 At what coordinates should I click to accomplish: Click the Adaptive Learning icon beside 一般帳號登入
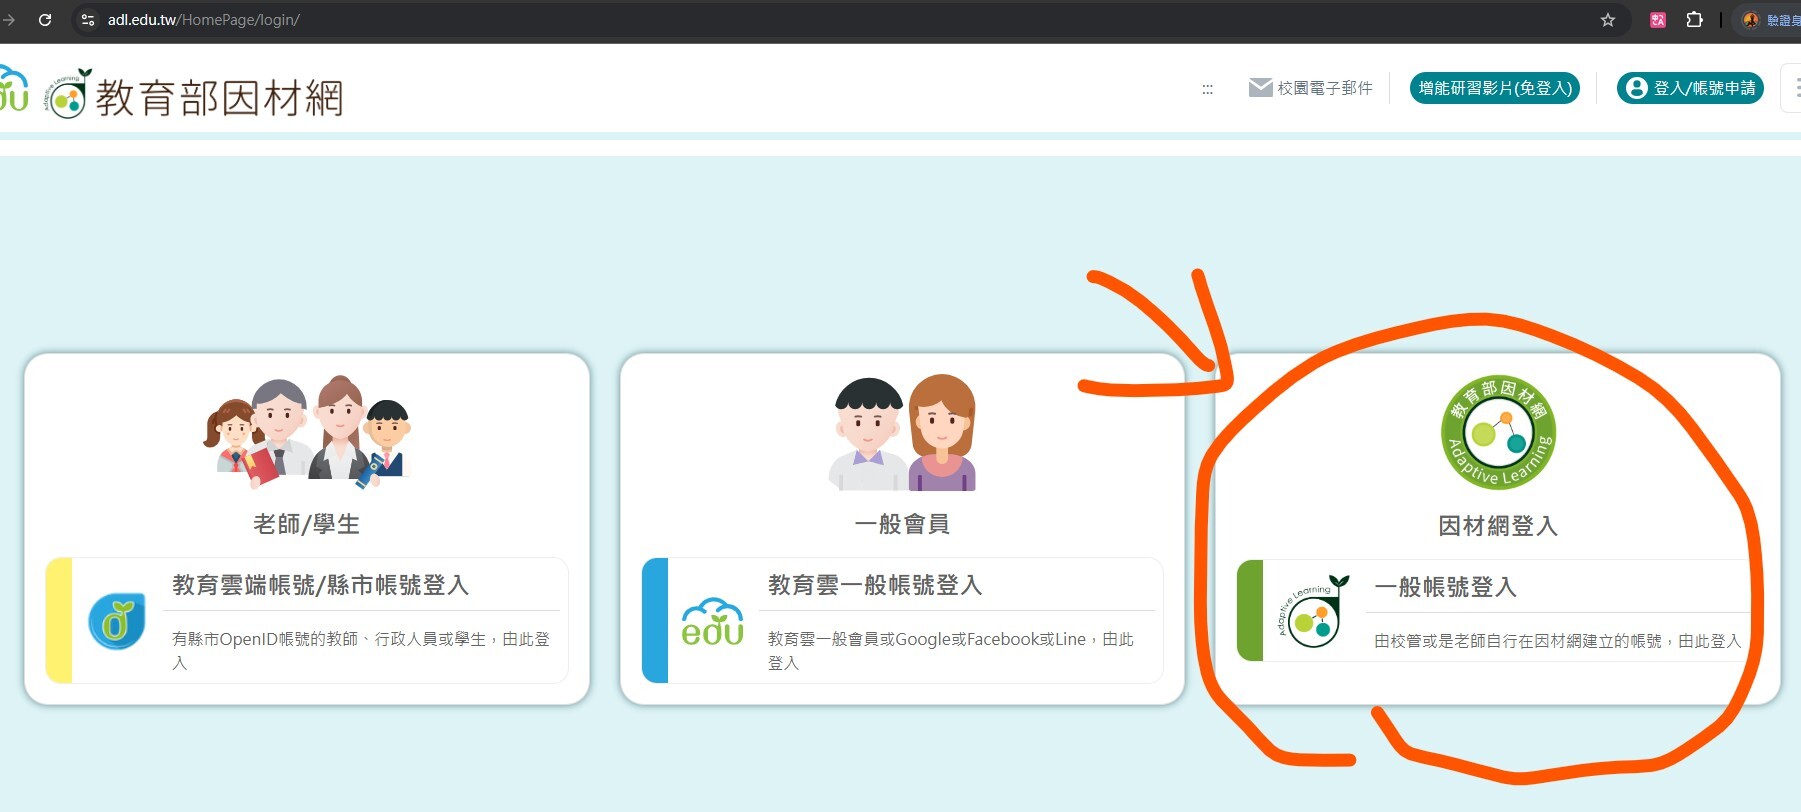click(1313, 611)
